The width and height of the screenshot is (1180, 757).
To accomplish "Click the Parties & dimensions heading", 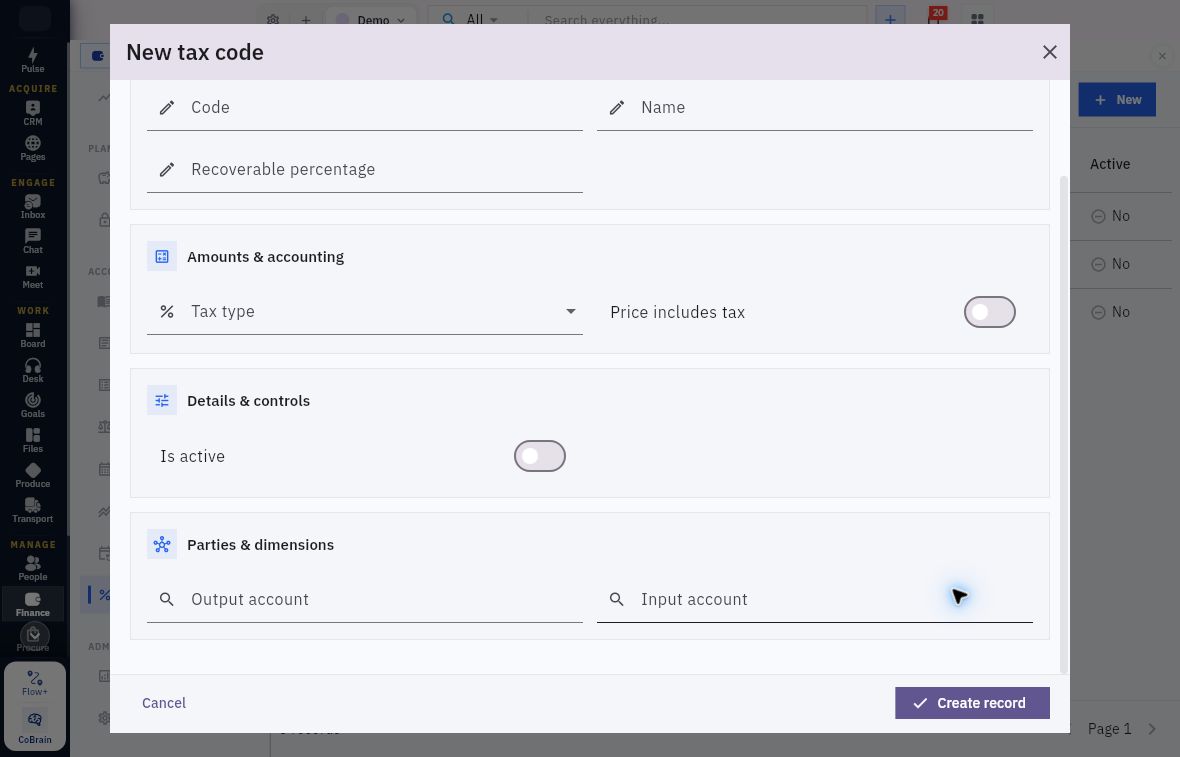I will (x=260, y=545).
